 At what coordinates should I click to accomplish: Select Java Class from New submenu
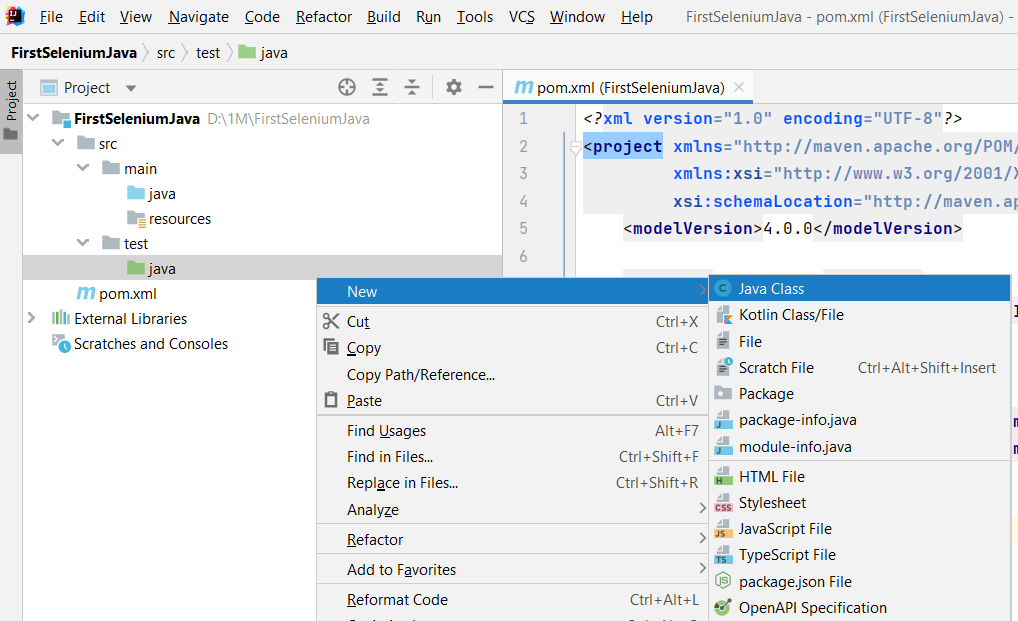coord(771,289)
